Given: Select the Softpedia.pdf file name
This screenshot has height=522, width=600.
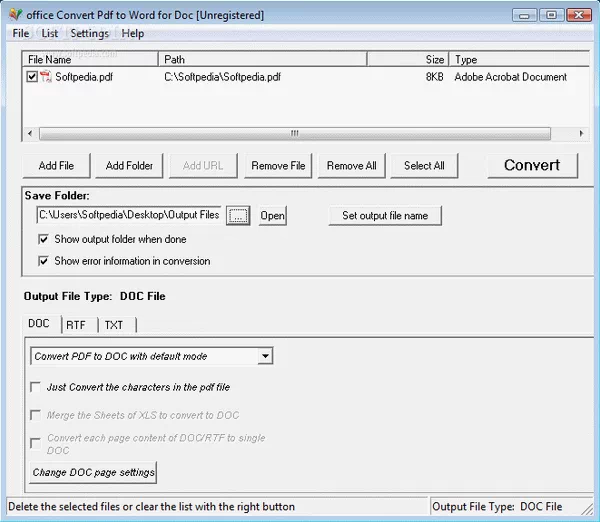Looking at the screenshot, I should [x=84, y=77].
